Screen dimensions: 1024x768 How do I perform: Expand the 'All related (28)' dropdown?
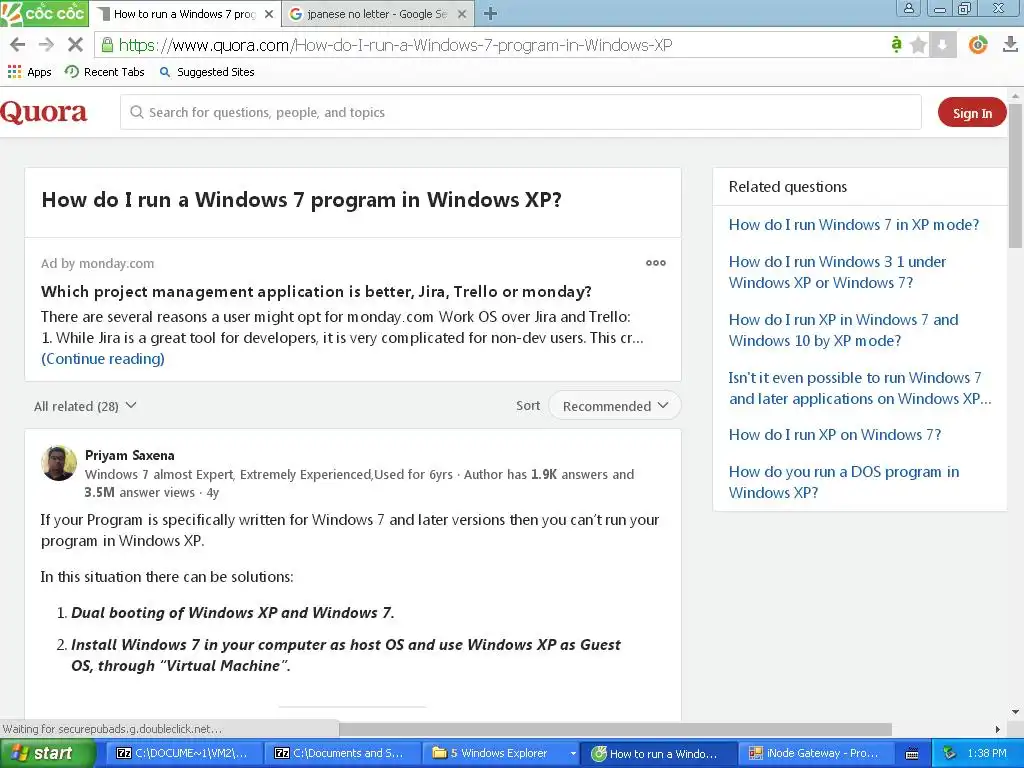(85, 406)
